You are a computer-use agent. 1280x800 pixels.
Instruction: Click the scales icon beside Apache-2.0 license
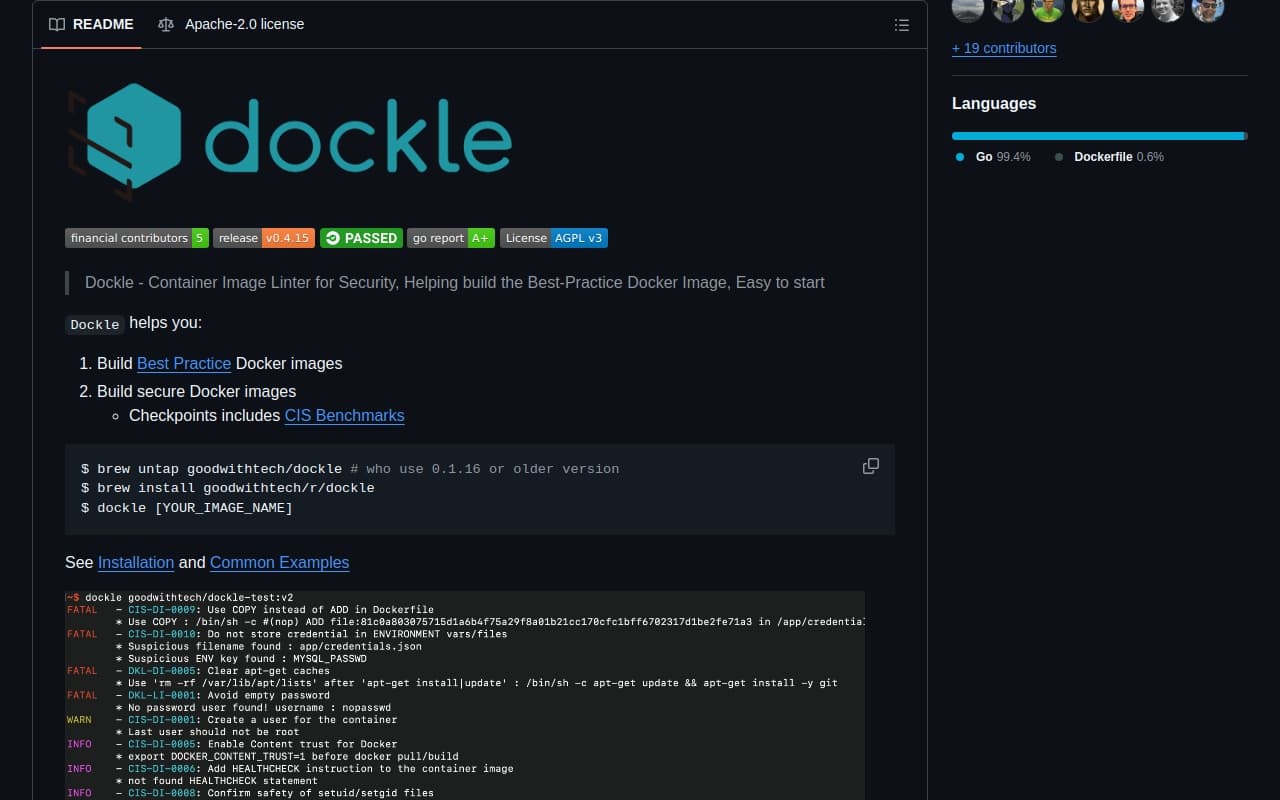tap(166, 24)
